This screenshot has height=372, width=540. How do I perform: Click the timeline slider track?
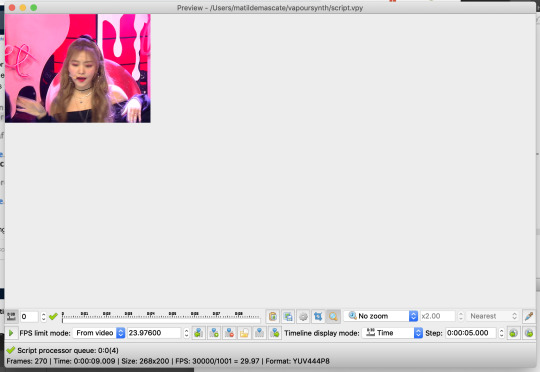coord(161,317)
